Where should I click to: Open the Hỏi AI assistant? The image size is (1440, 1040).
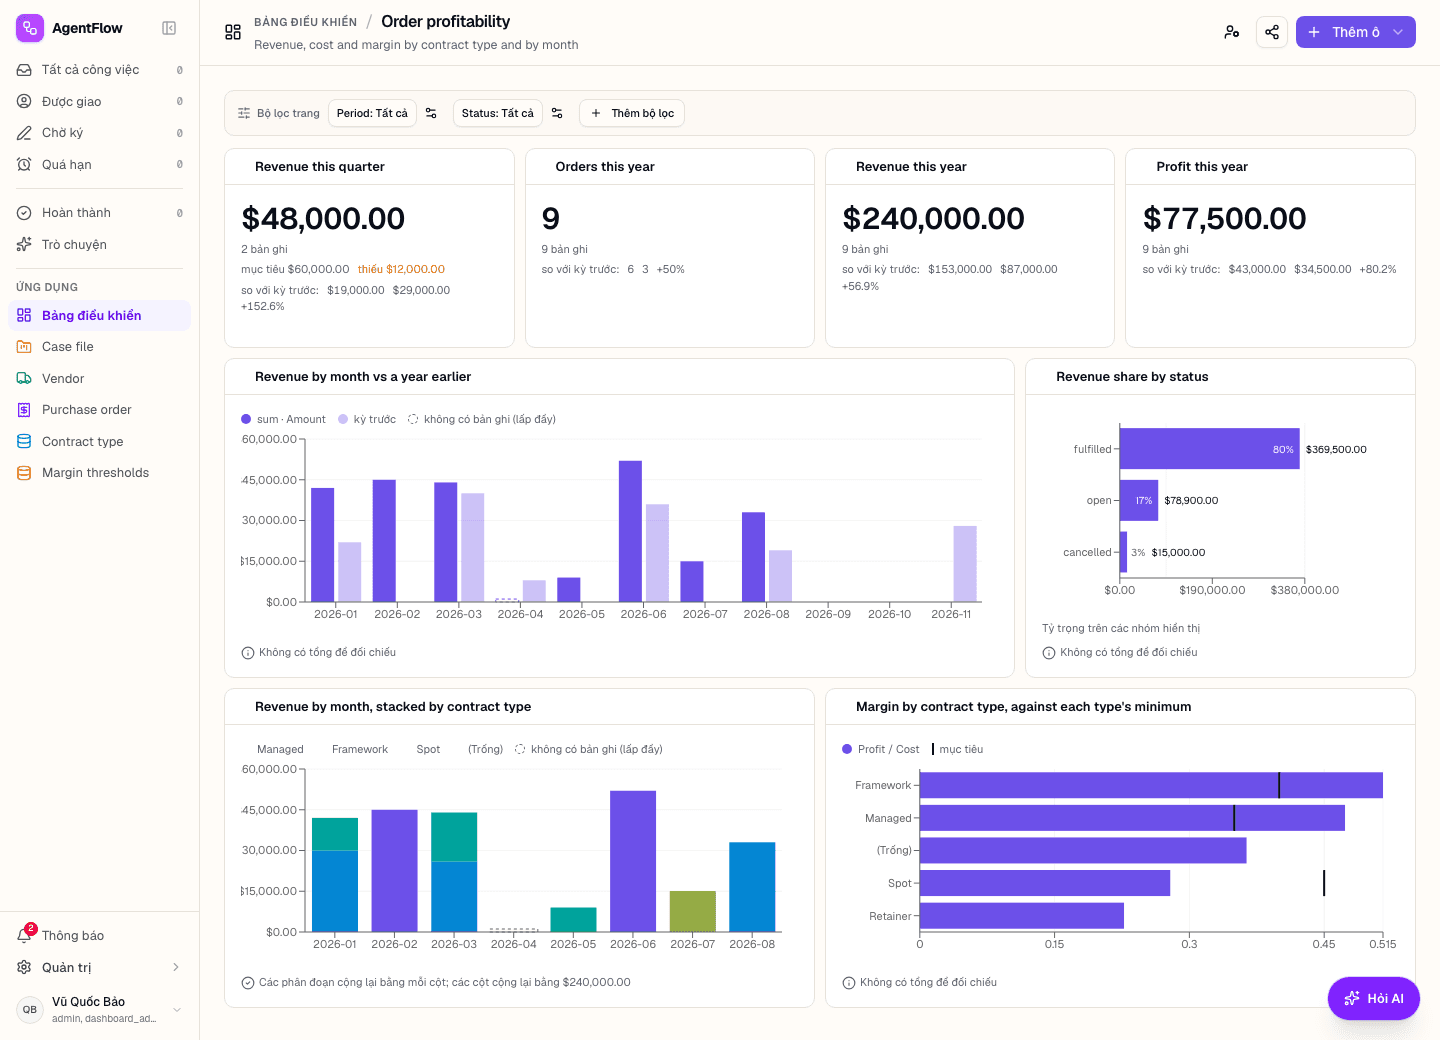pyautogui.click(x=1374, y=998)
